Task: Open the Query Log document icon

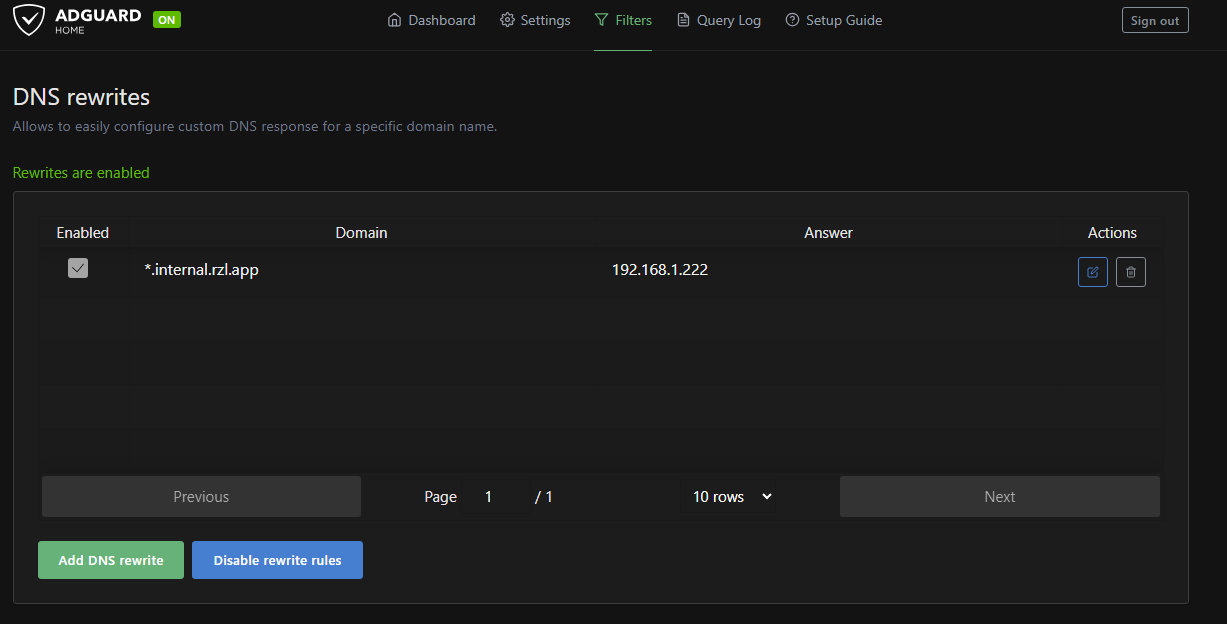Action: 682,20
